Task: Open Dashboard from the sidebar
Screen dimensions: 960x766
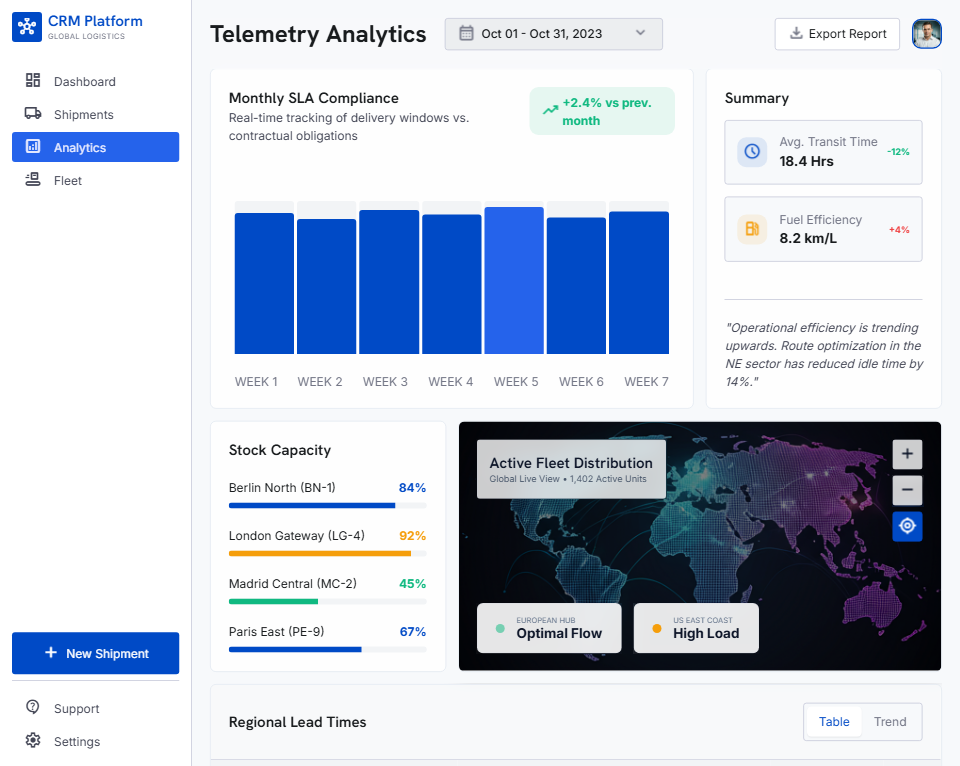Action: point(96,81)
